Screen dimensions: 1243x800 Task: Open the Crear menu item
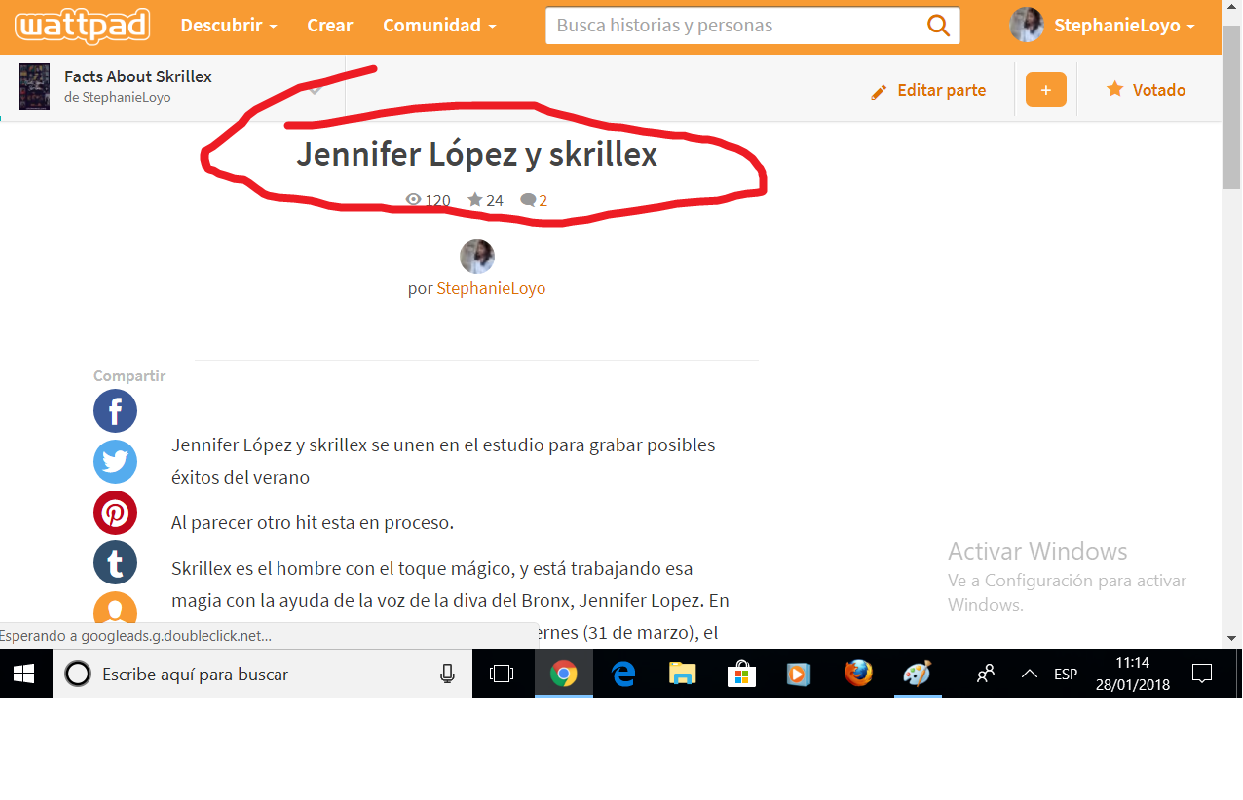point(330,25)
